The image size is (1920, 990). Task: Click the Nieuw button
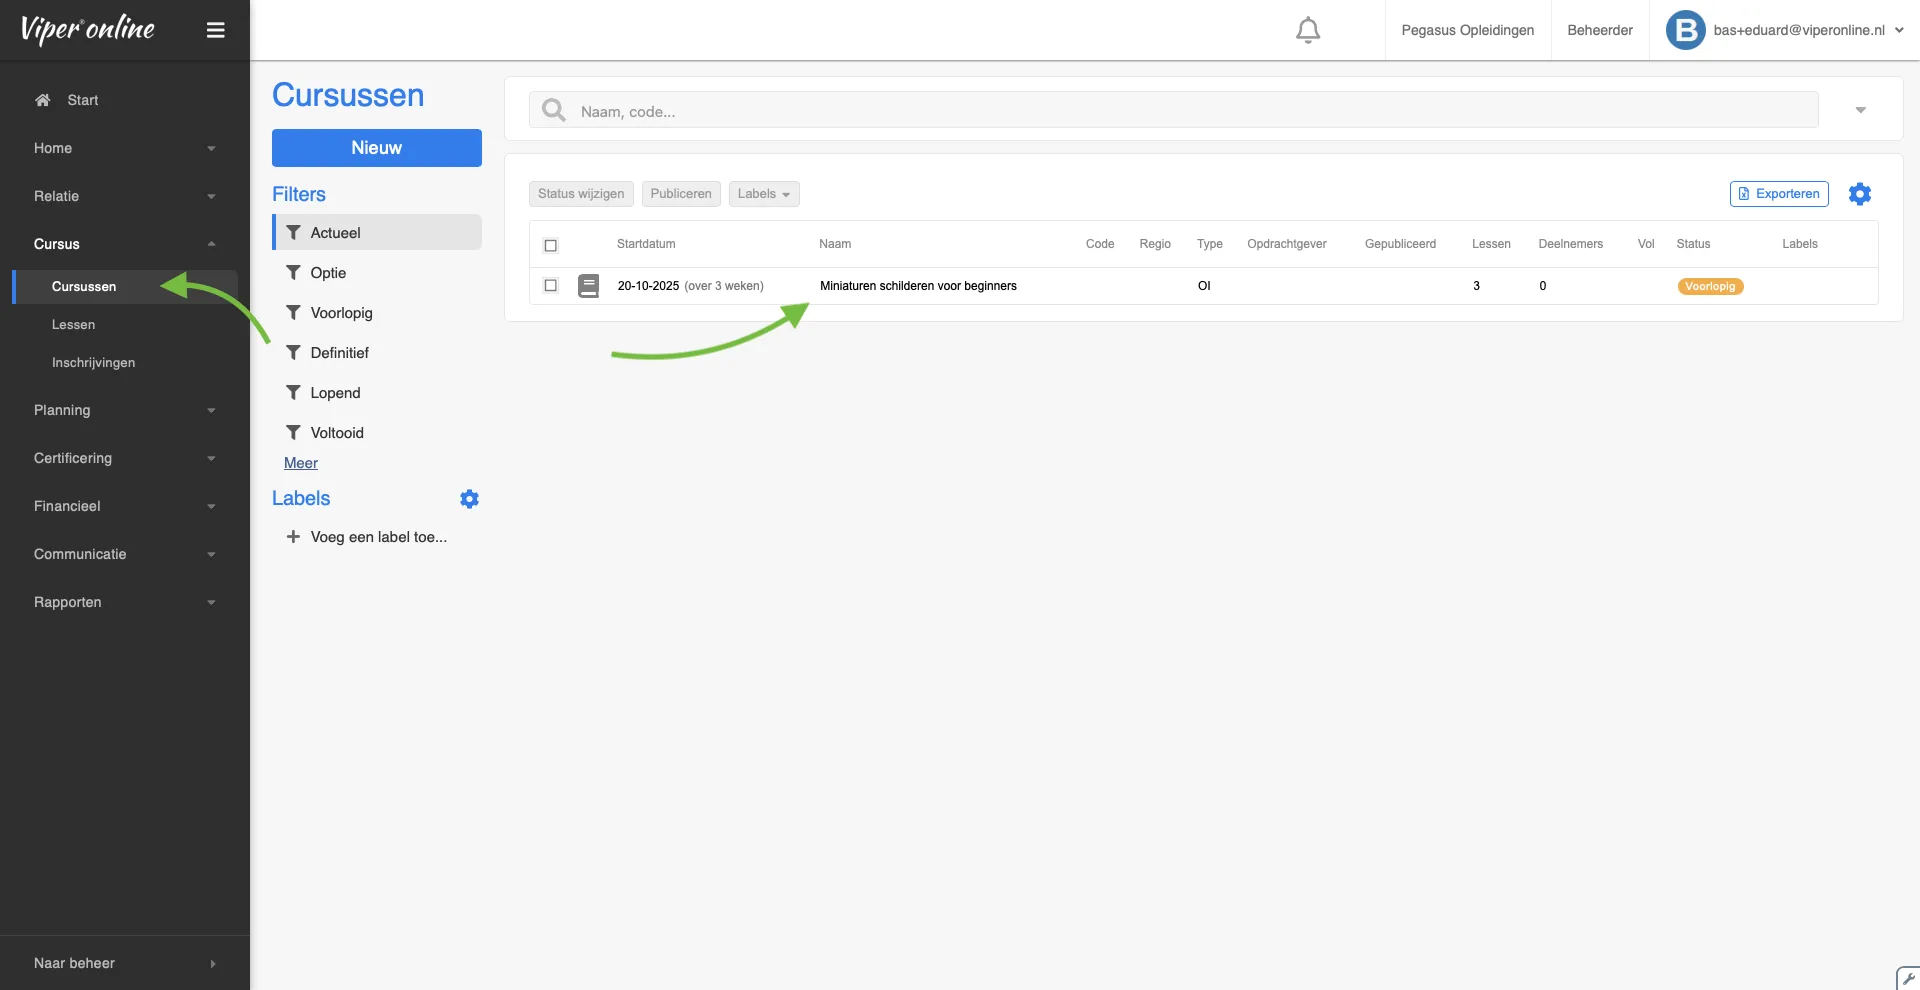[376, 148]
